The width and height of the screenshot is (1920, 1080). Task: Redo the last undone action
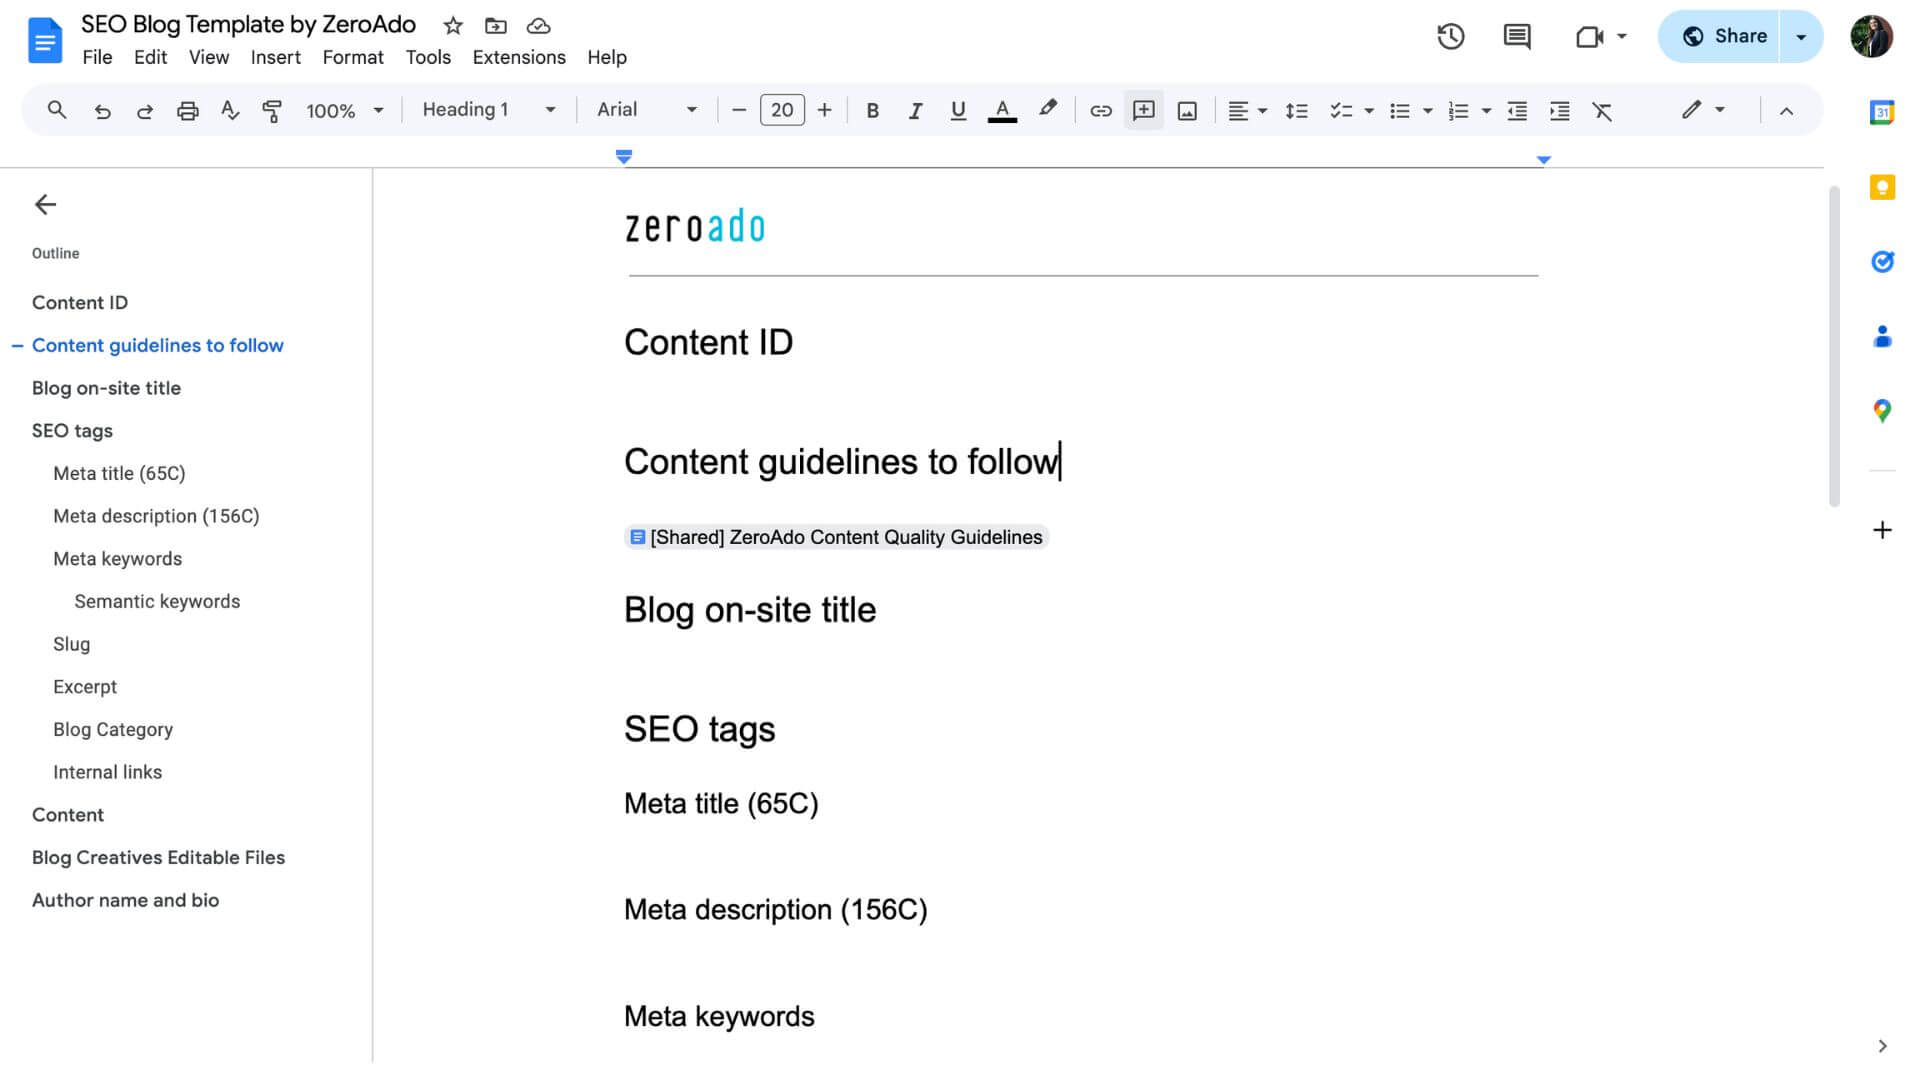[145, 110]
